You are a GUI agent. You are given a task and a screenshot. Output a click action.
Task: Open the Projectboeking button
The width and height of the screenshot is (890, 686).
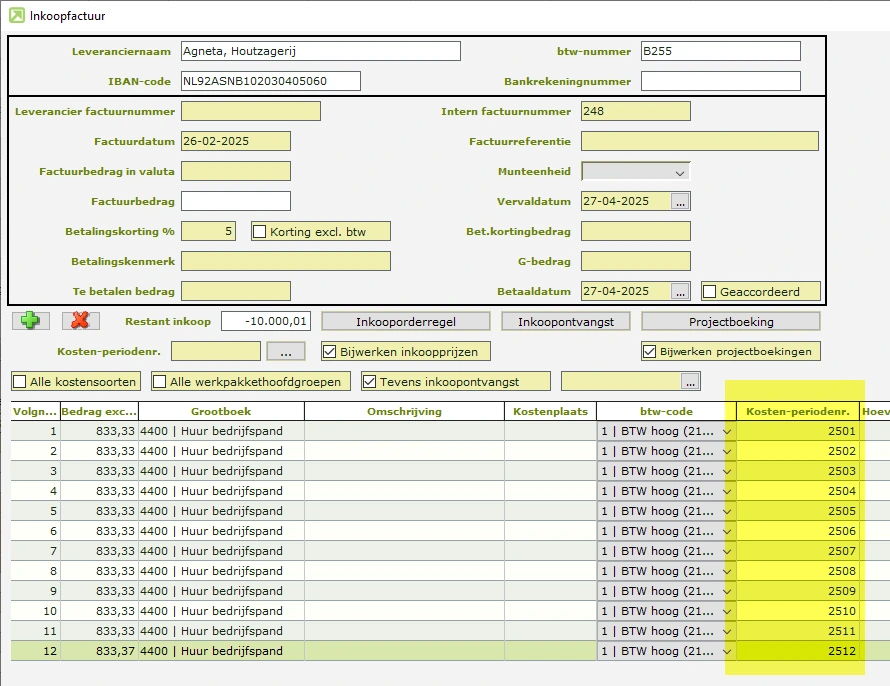pos(730,321)
